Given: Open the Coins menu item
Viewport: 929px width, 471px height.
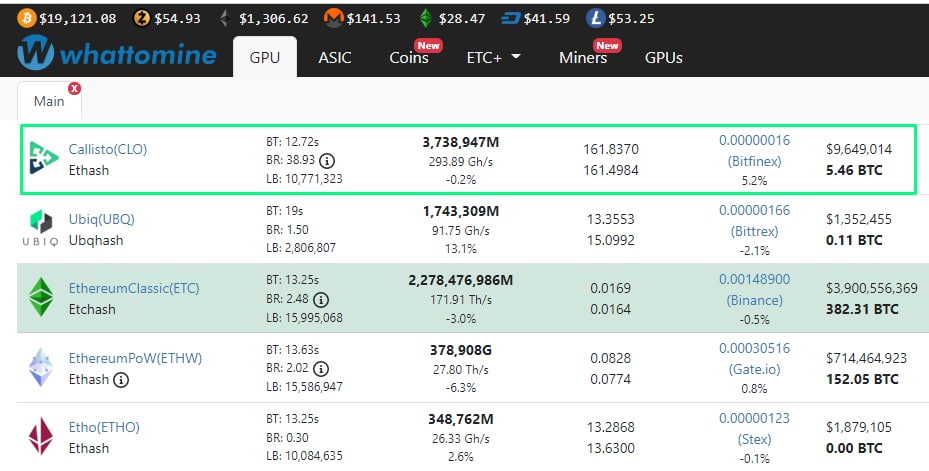Looking at the screenshot, I should pos(409,57).
